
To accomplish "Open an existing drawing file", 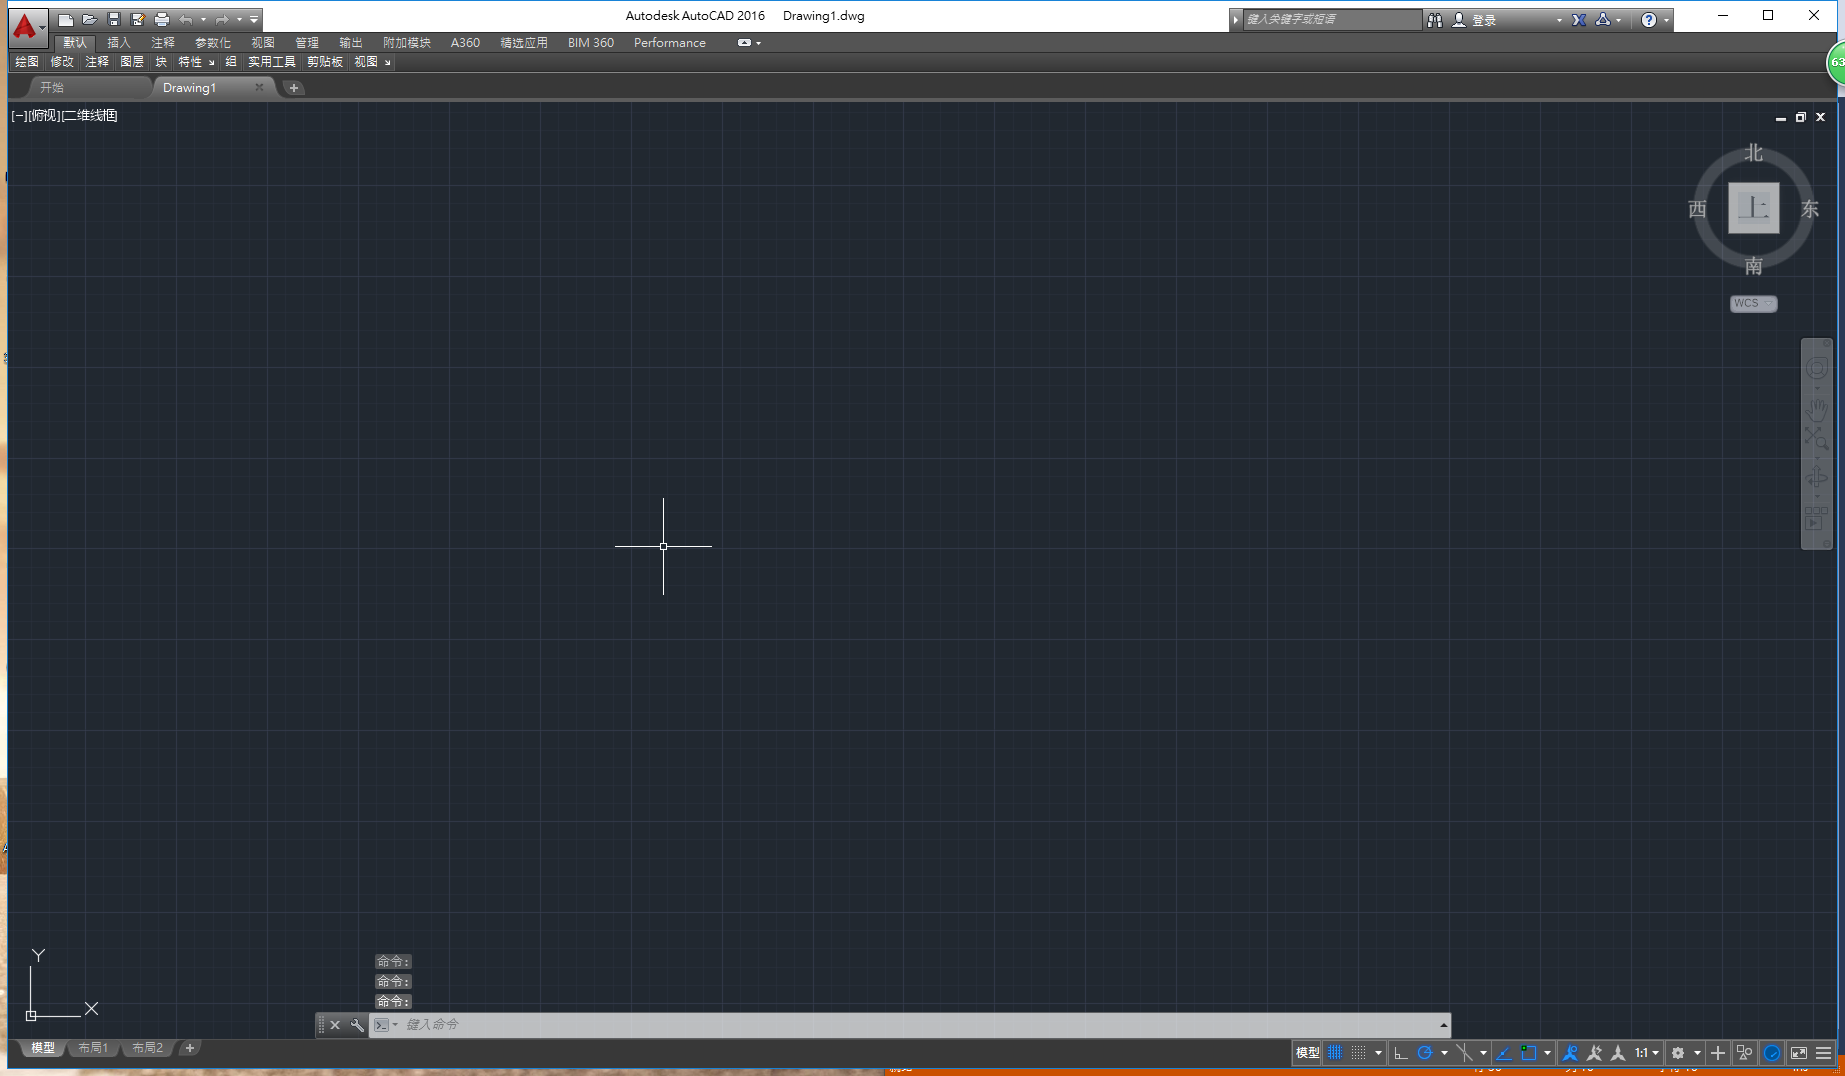I will [90, 19].
